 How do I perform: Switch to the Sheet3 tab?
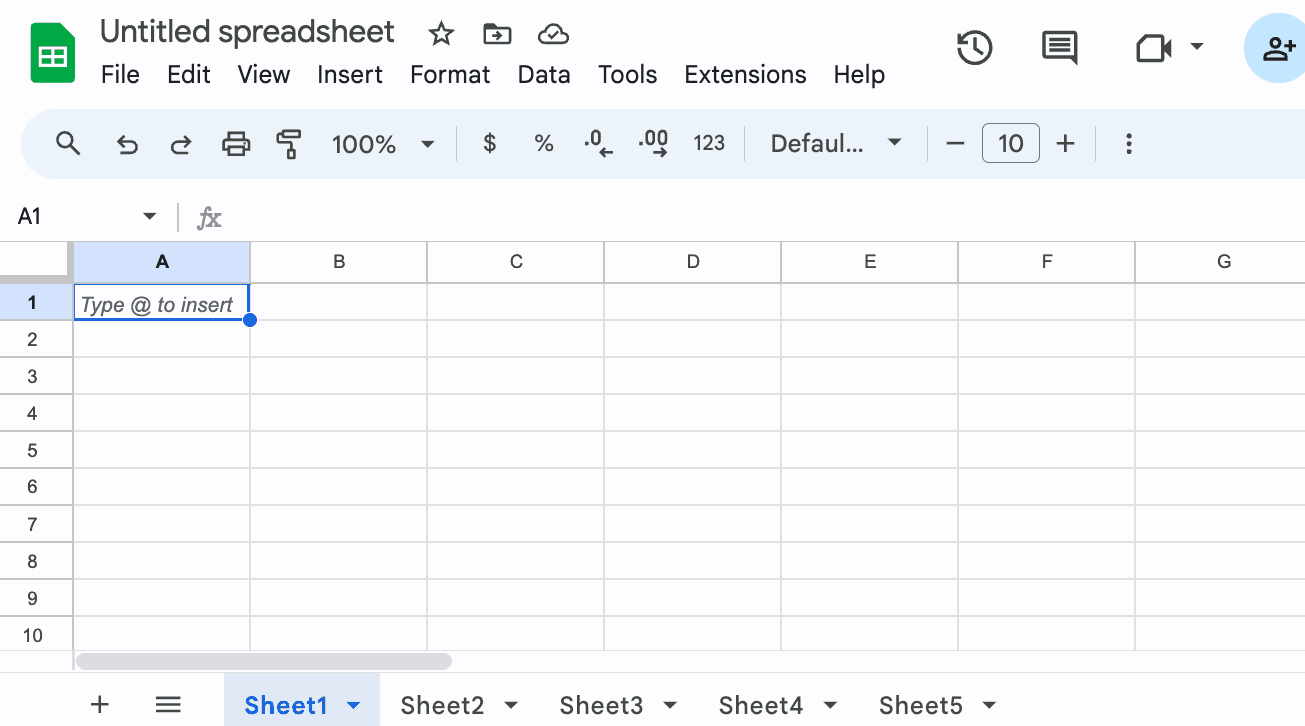[x=601, y=706]
